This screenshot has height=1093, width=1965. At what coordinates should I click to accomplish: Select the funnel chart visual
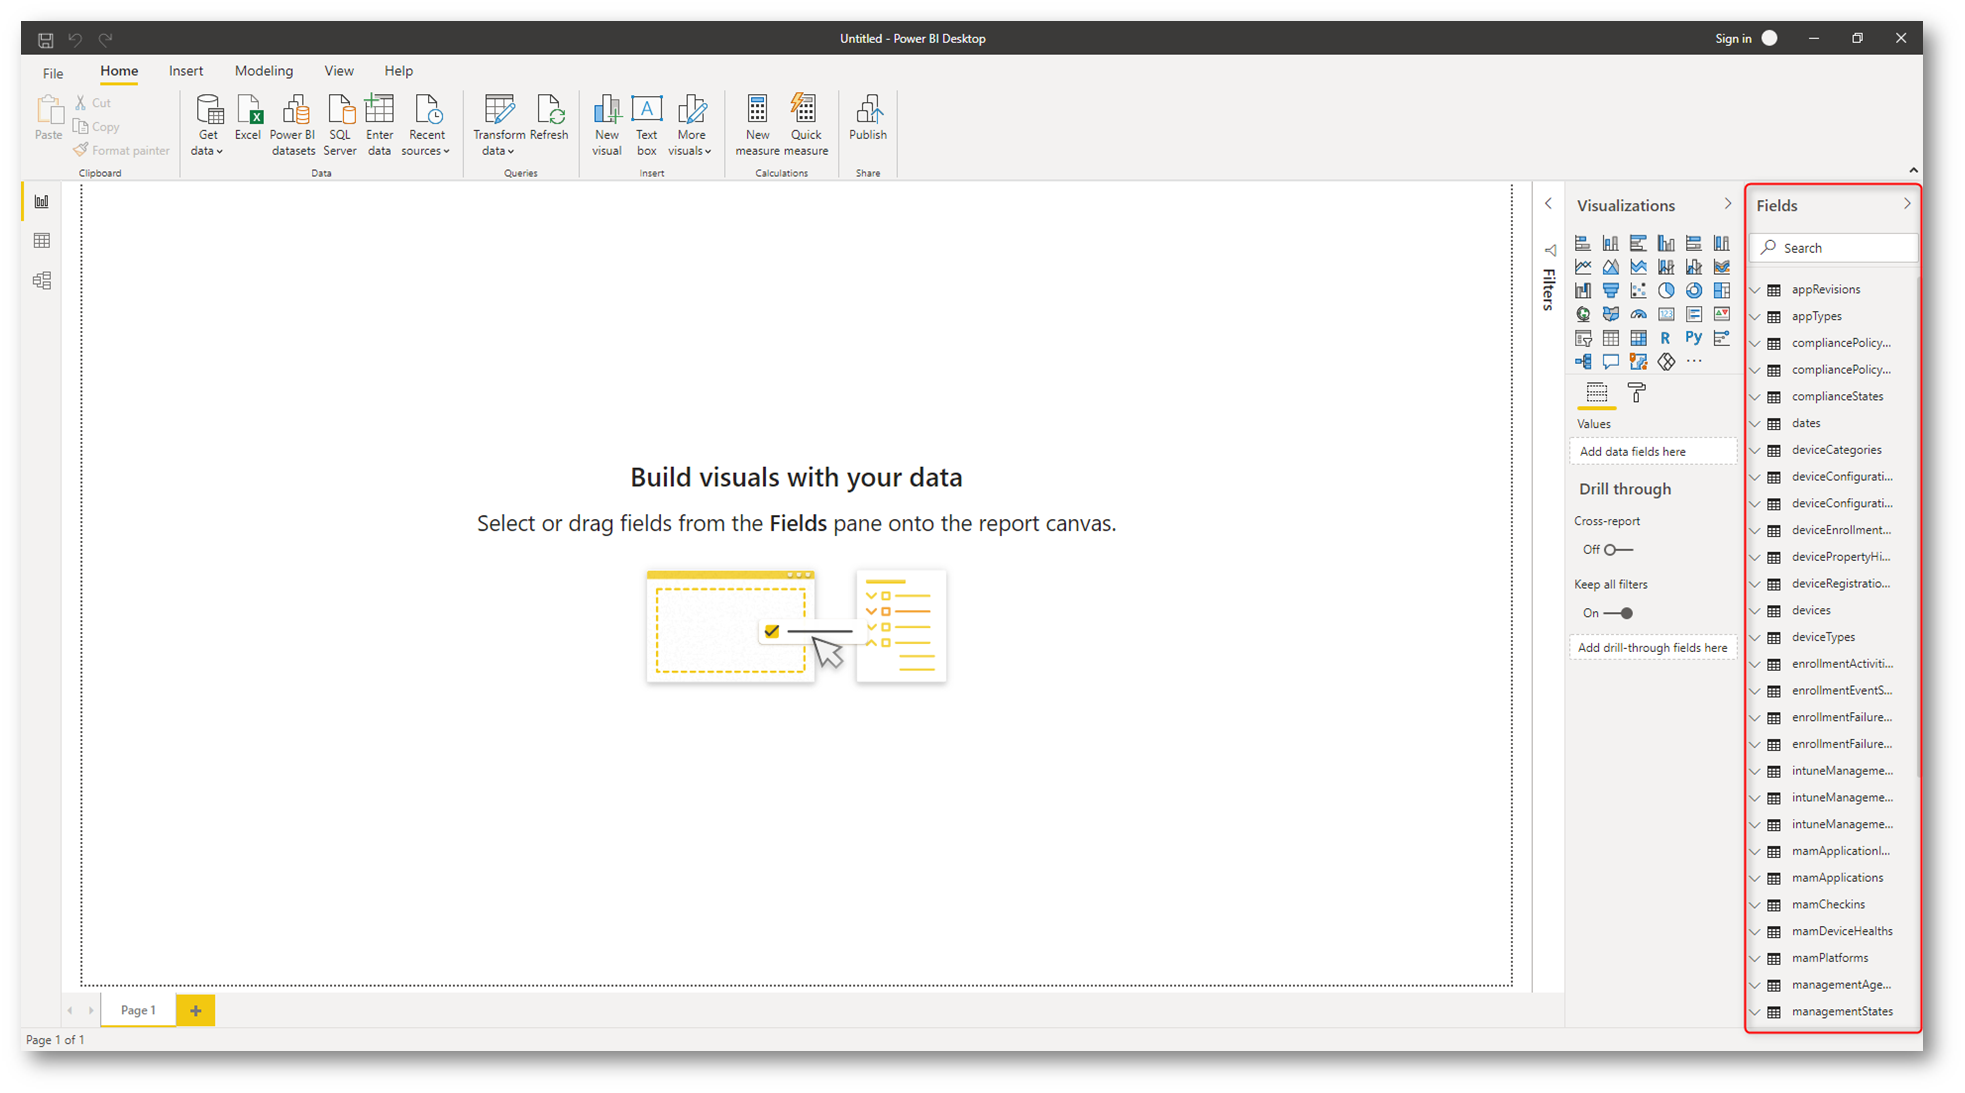coord(1610,291)
